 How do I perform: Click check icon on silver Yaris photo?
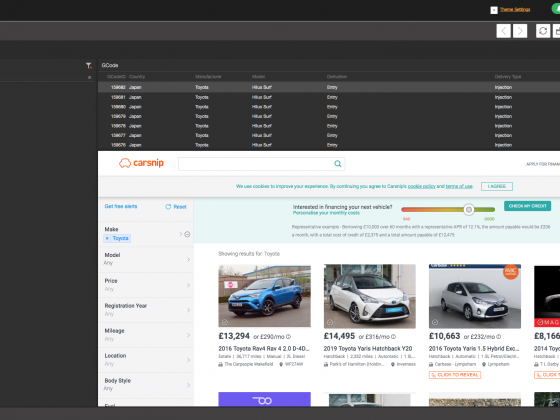435,322
